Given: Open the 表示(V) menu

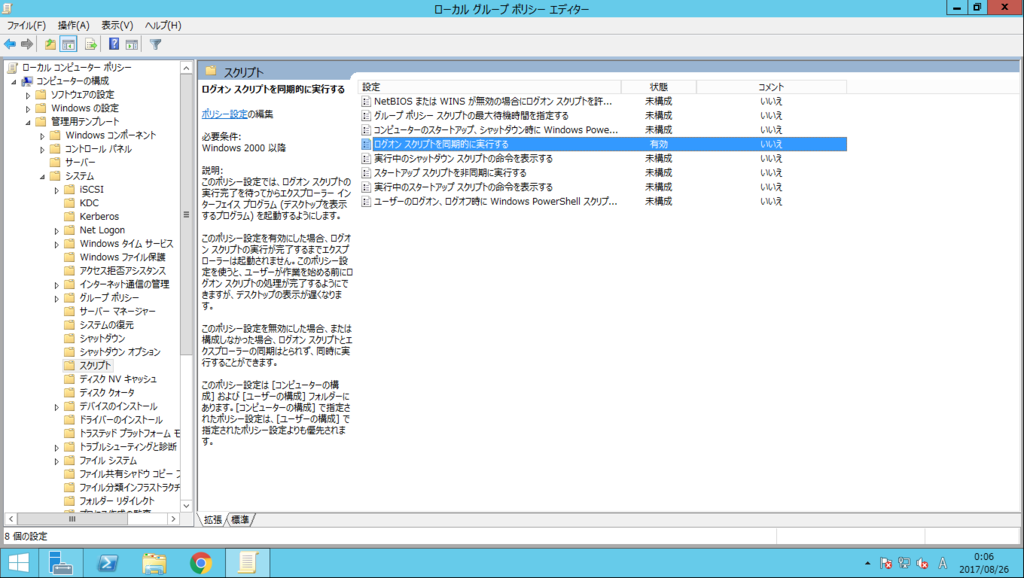Looking at the screenshot, I should tap(117, 25).
